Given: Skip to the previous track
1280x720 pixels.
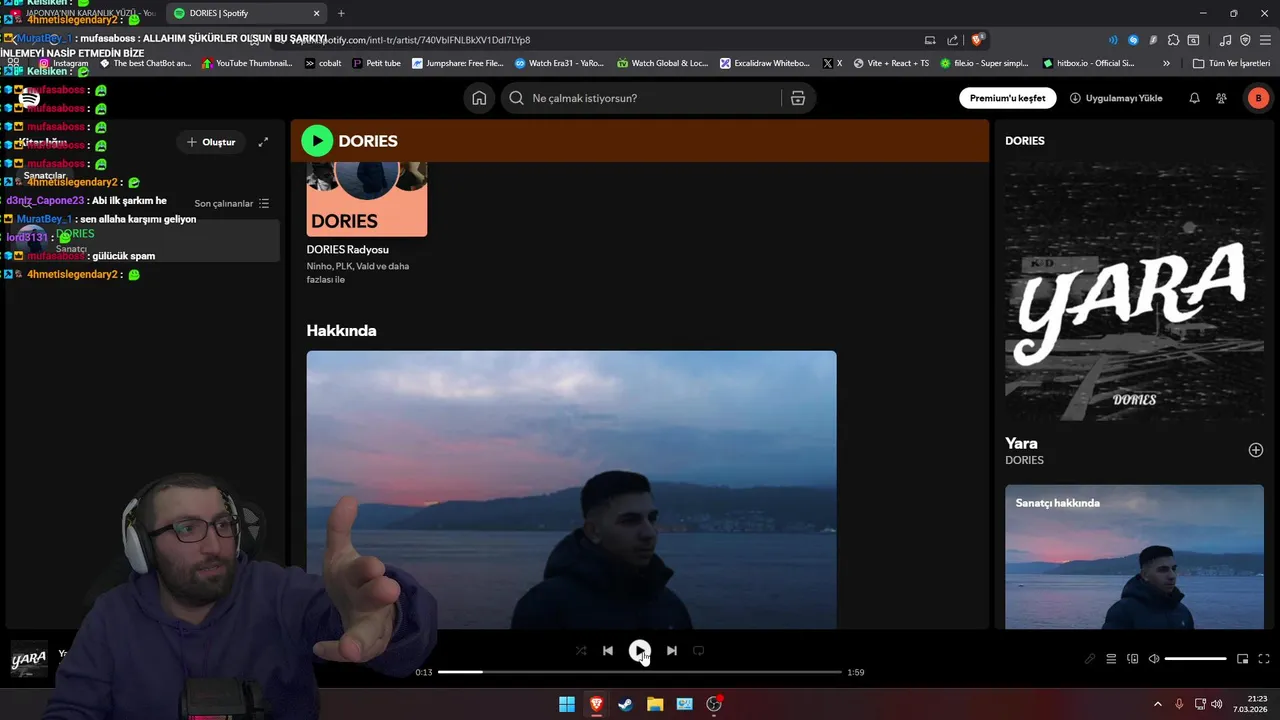Looking at the screenshot, I should [607, 650].
